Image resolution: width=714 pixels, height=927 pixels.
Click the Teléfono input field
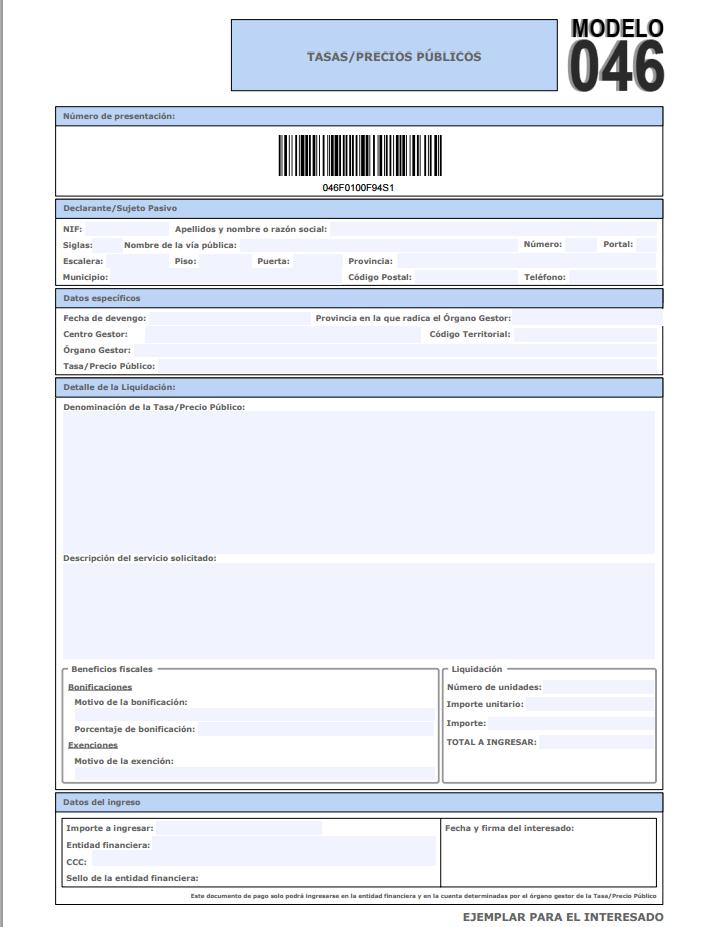coord(613,277)
